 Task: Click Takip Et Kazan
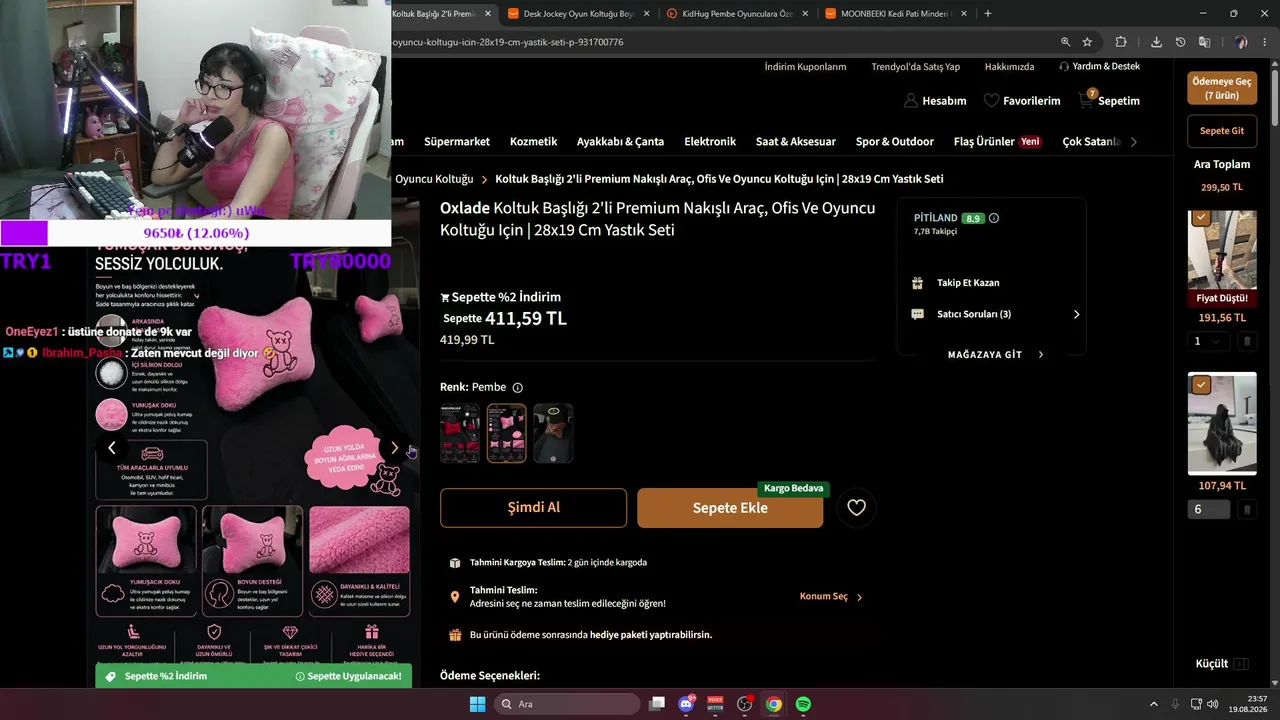[968, 283]
